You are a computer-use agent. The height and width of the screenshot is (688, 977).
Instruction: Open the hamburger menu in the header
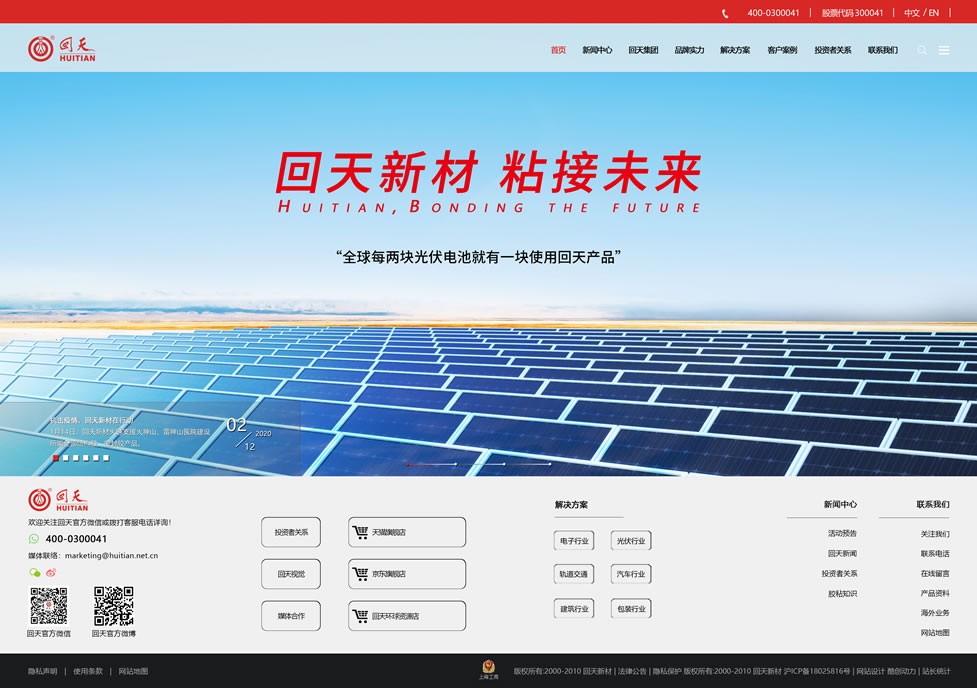coord(944,50)
